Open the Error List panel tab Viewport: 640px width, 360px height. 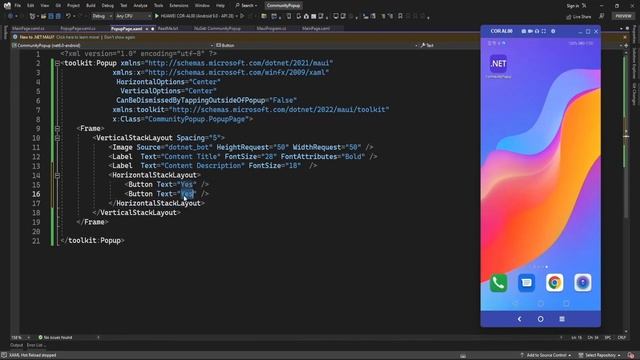(x=36, y=345)
